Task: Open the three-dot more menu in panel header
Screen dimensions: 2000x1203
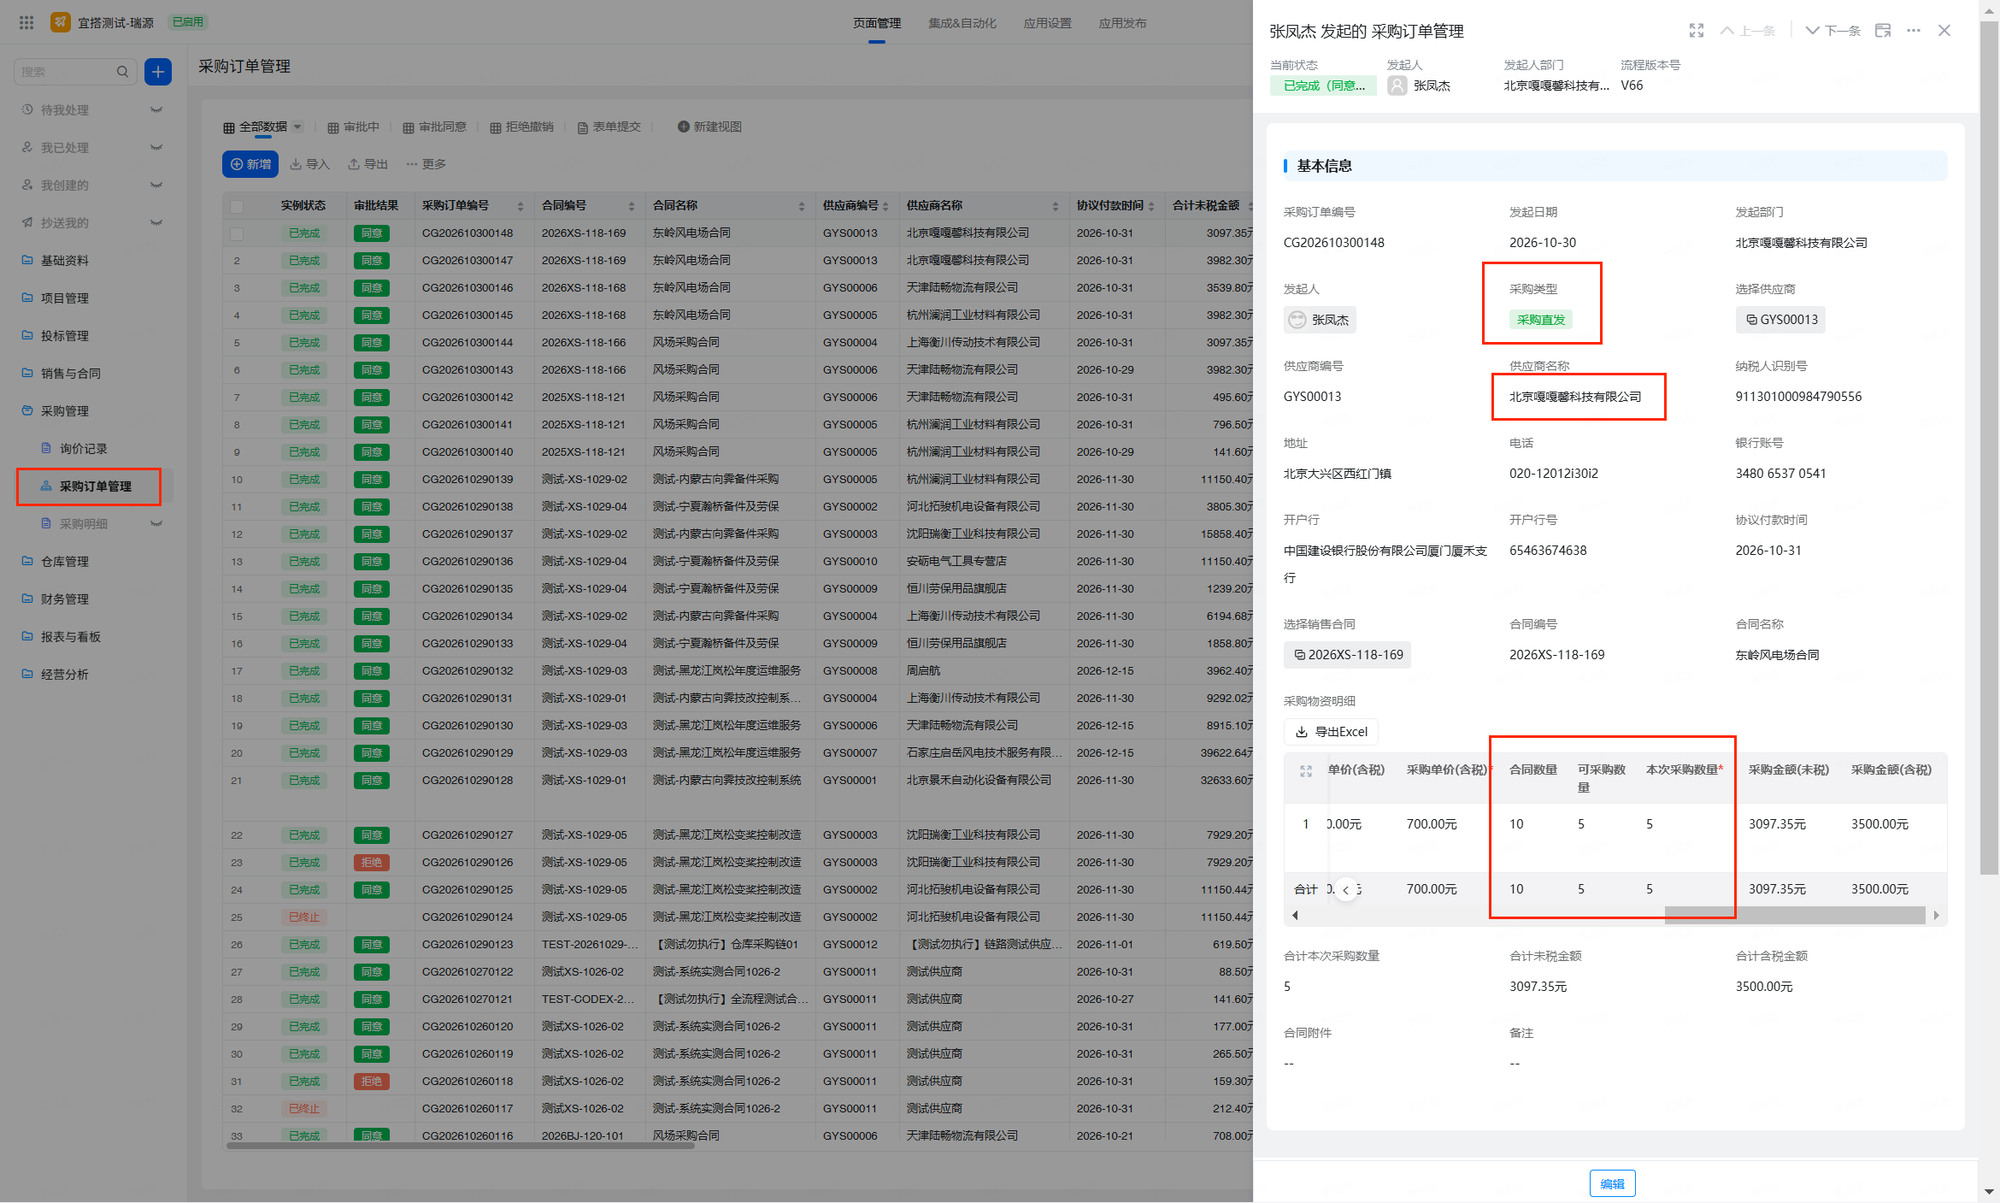Action: click(1913, 31)
